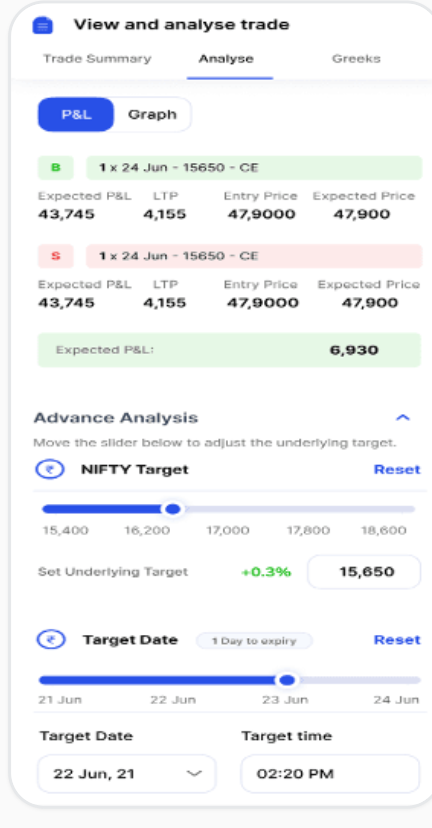Open the Trade Summary tab
432x828 pixels.
(x=97, y=59)
